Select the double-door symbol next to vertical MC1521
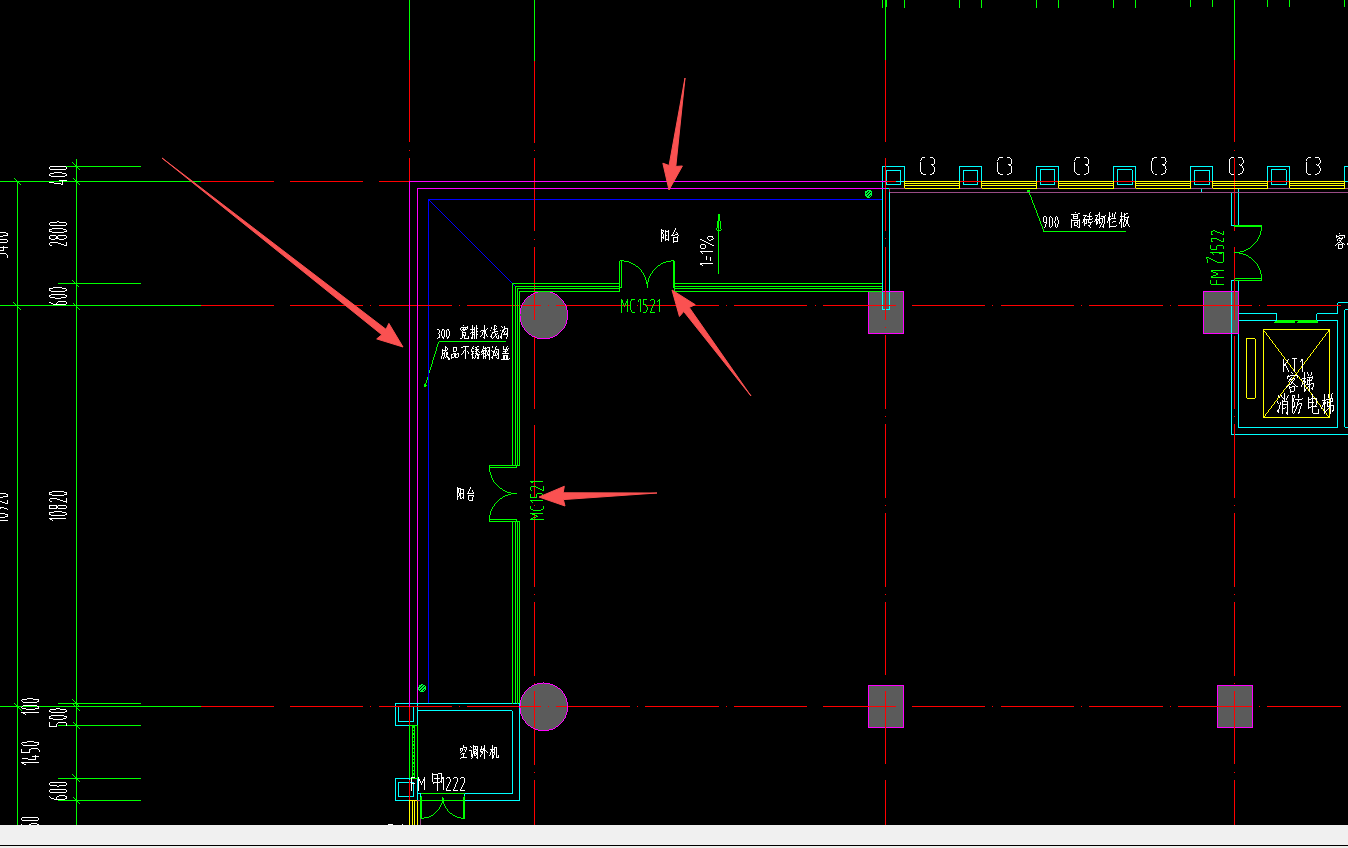 503,494
